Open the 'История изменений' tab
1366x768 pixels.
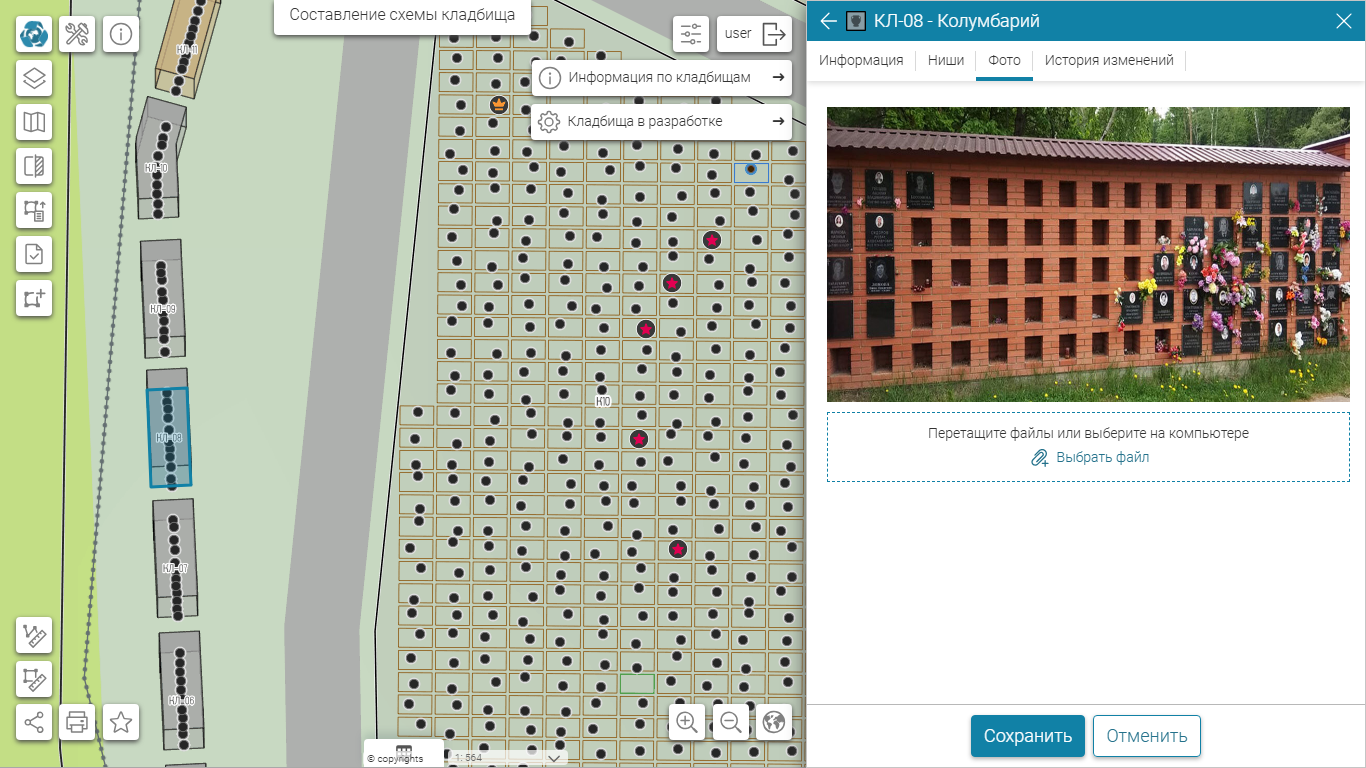coord(1108,60)
